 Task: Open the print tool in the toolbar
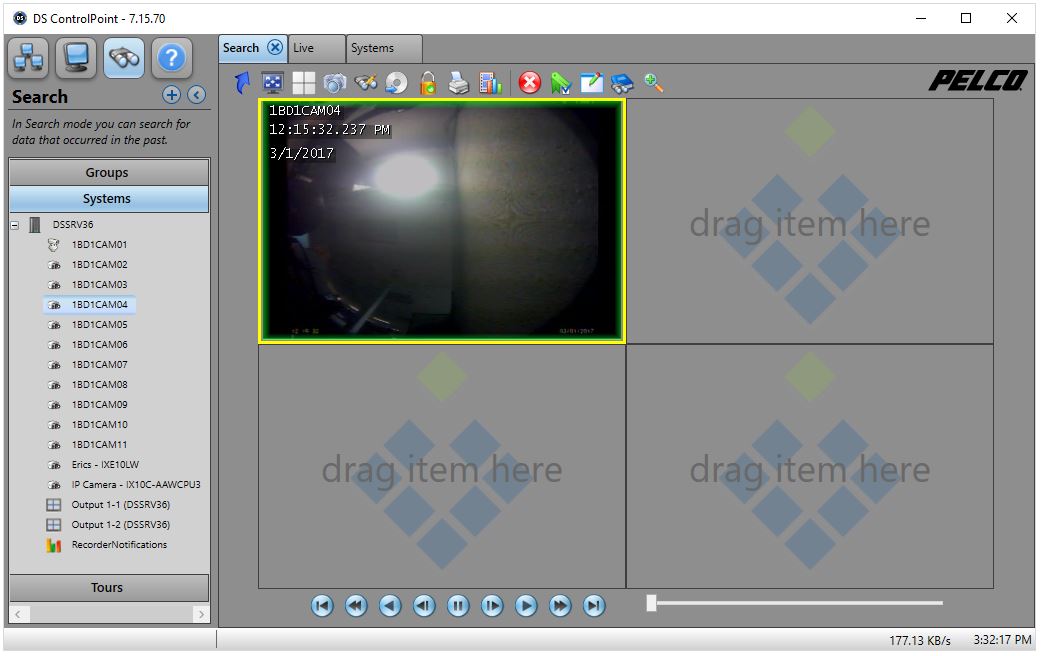(459, 82)
